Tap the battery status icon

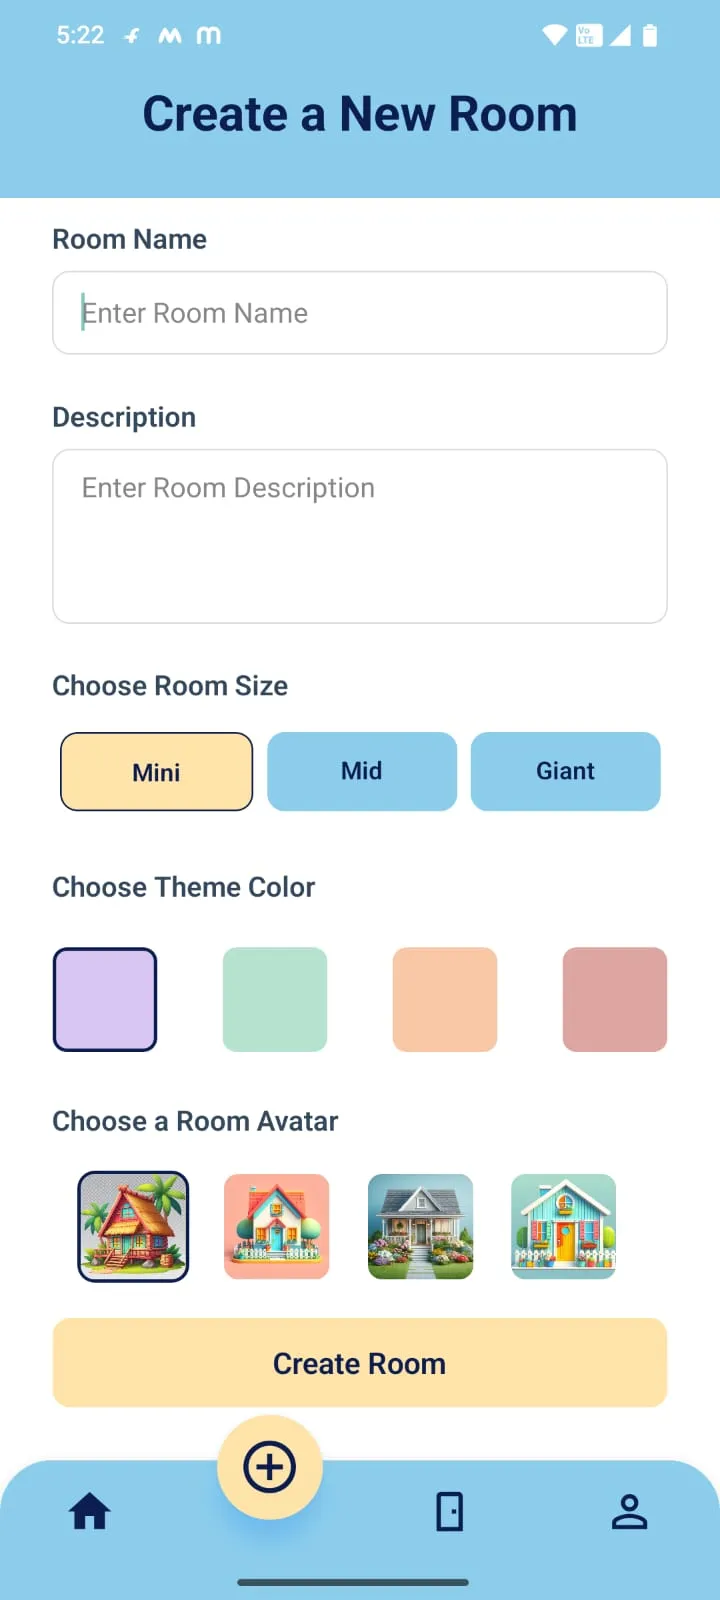650,36
